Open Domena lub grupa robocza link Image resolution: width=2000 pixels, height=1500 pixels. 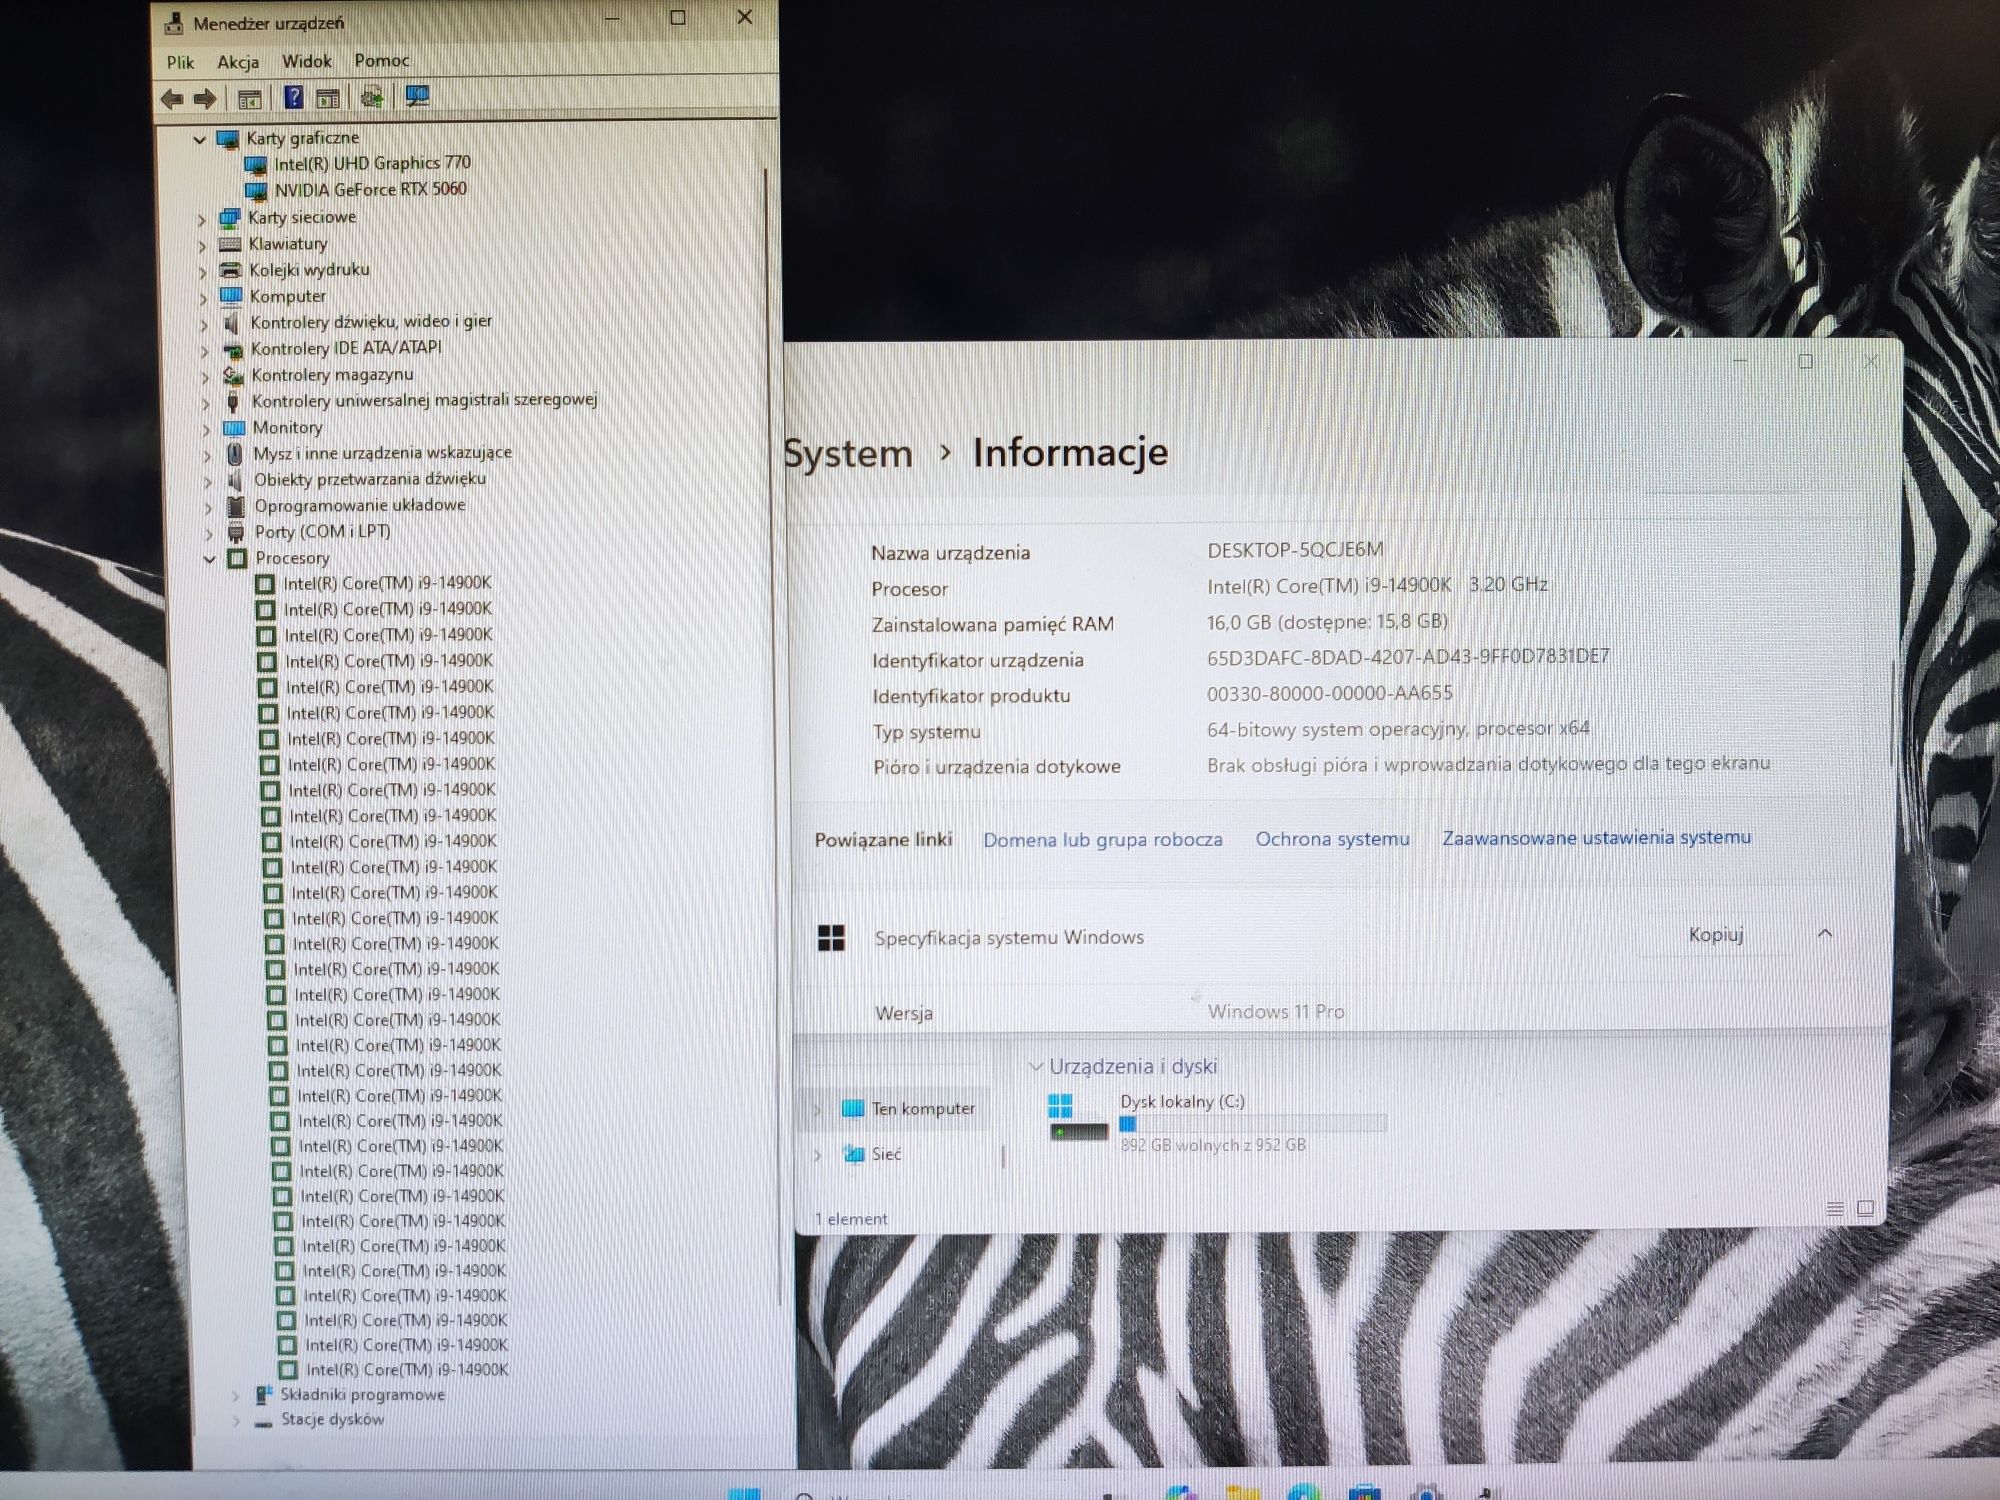[1102, 840]
